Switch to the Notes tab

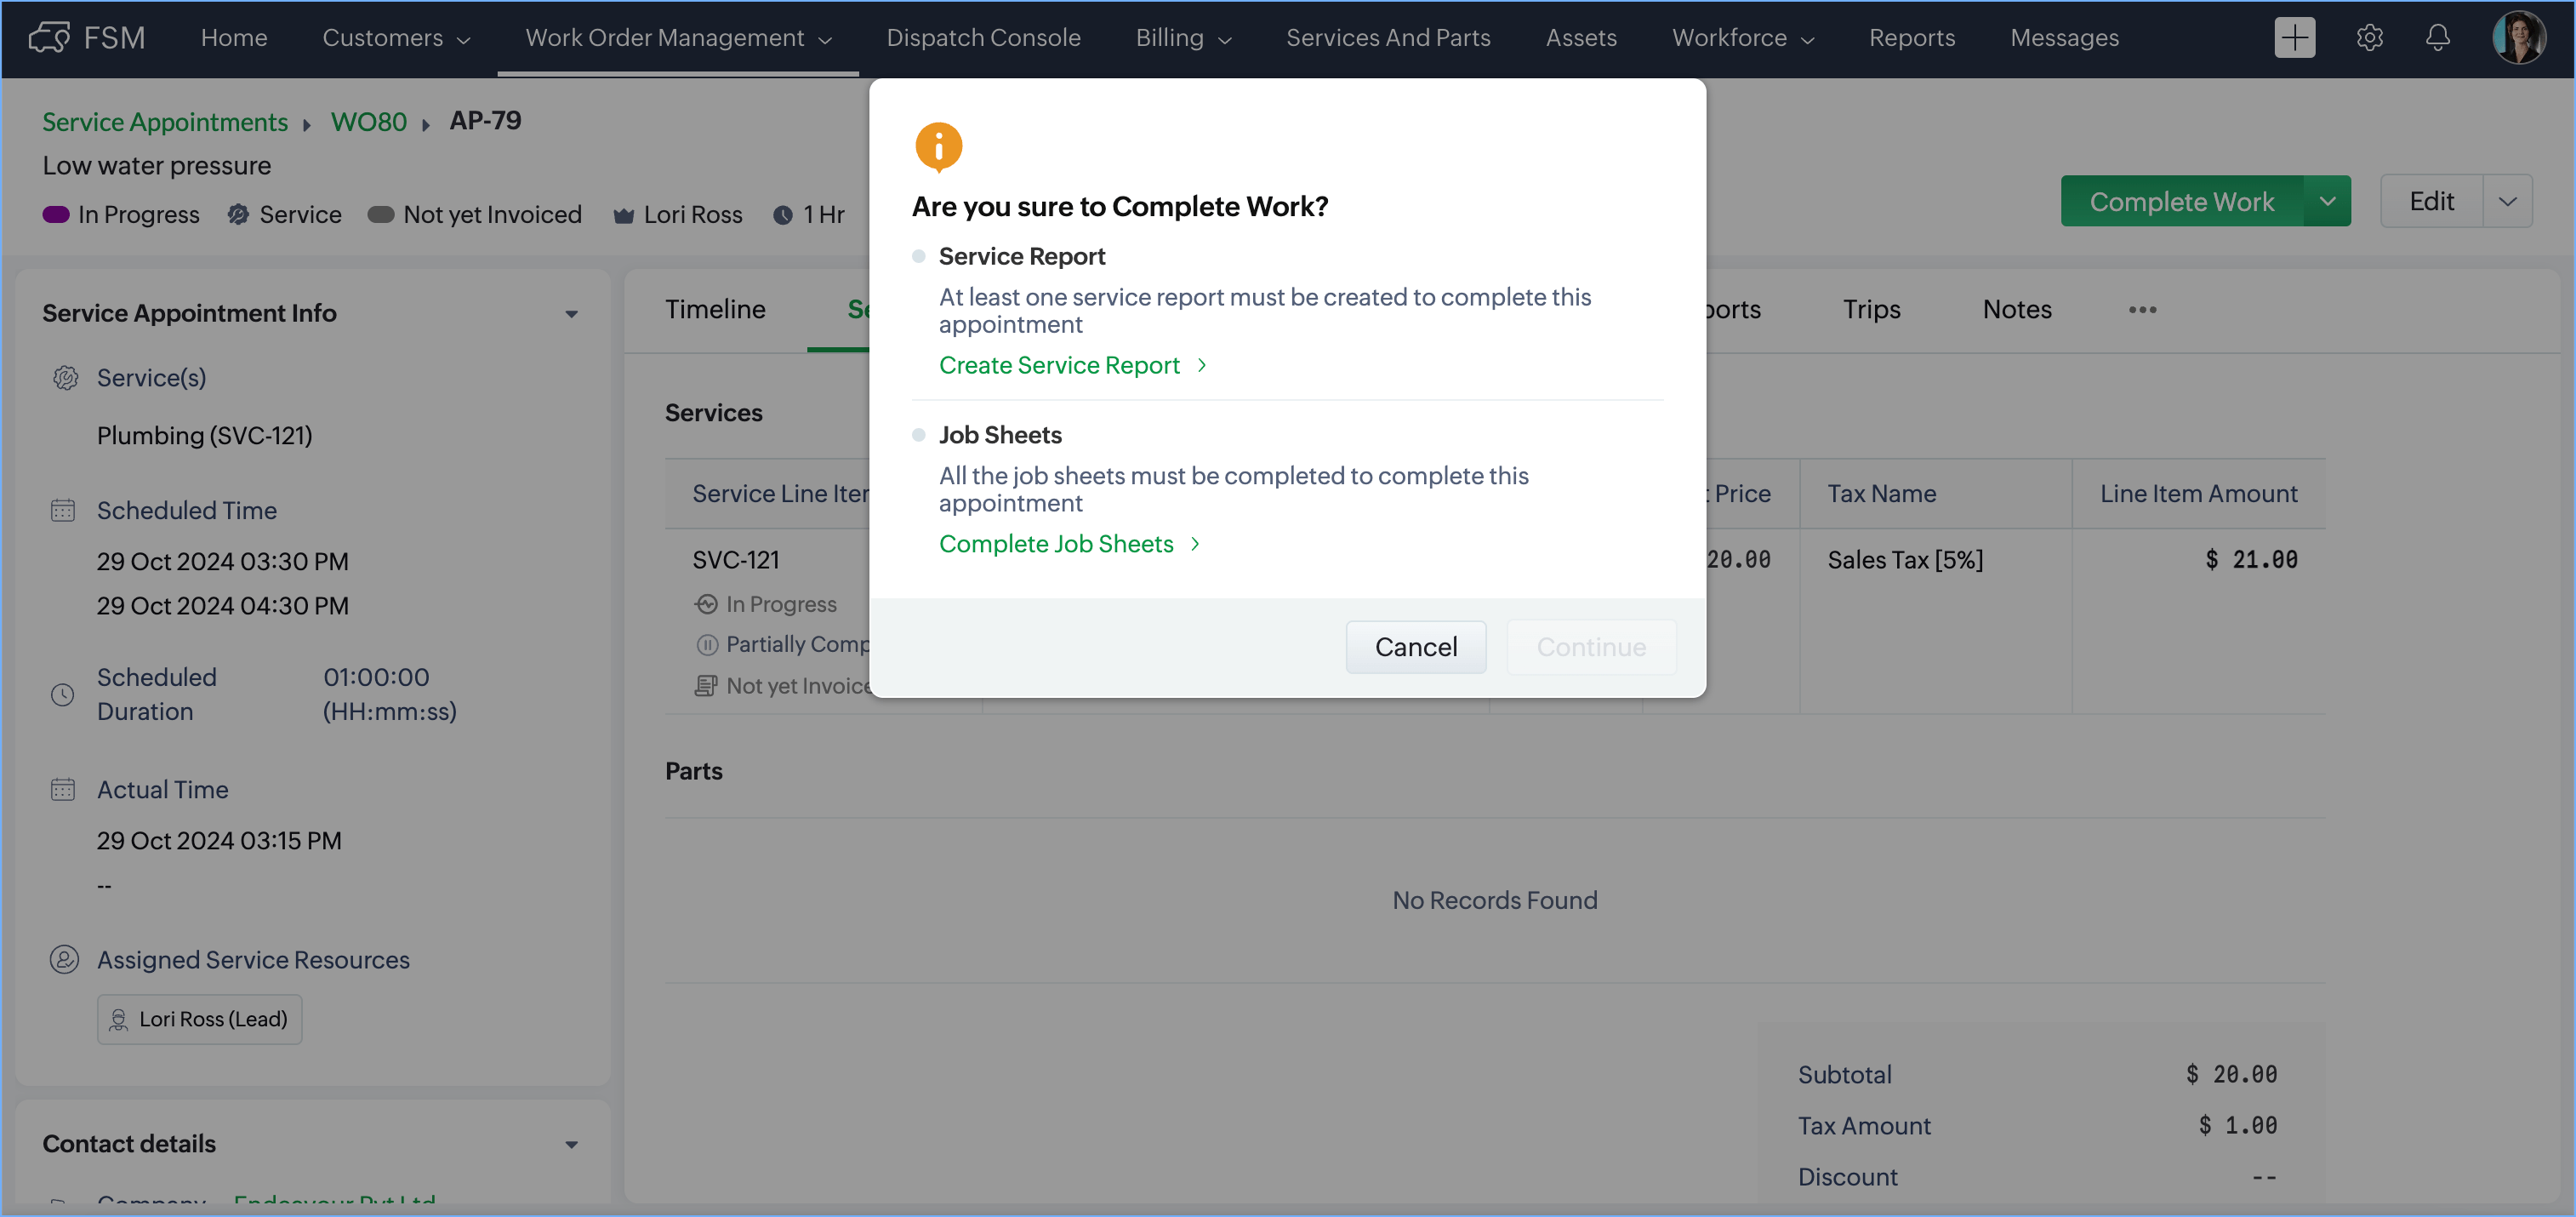tap(2016, 310)
